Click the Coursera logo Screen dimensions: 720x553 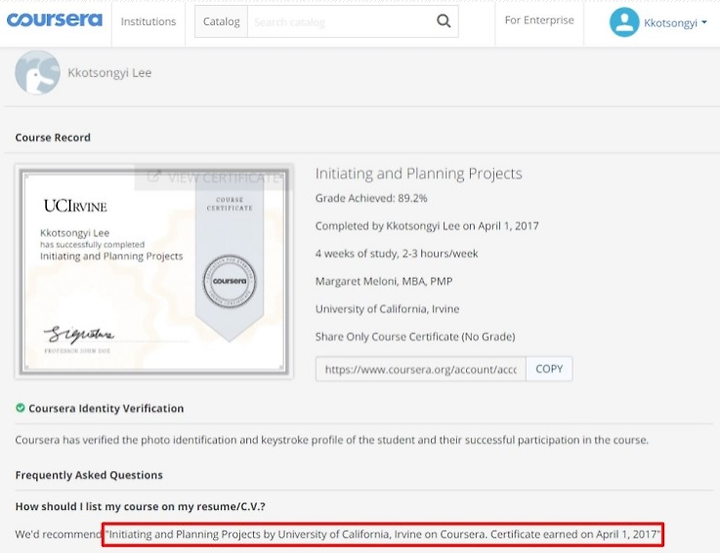54,21
